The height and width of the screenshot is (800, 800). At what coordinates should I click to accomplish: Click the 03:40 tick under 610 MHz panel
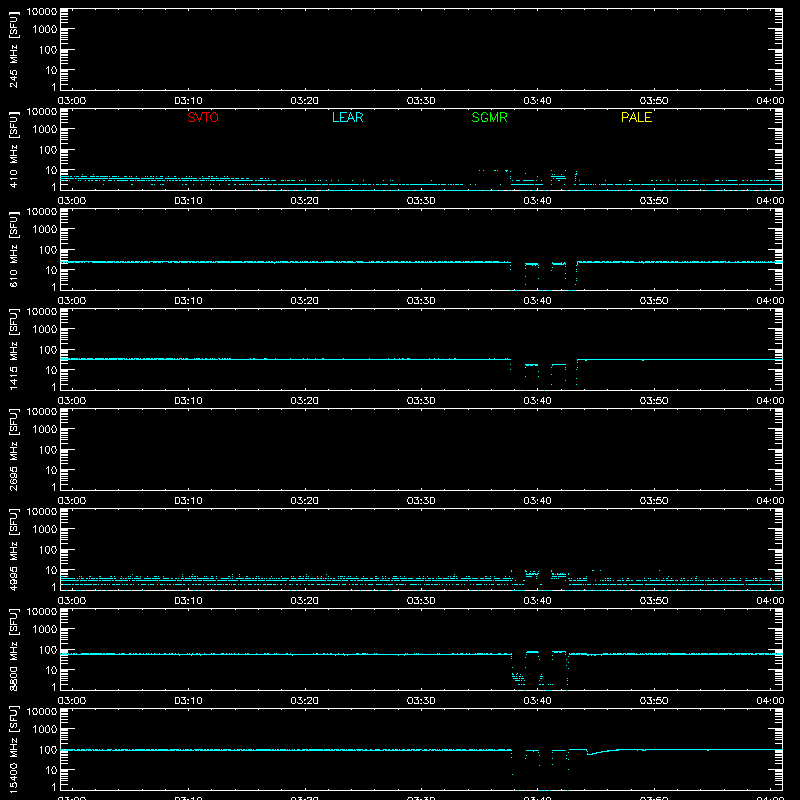coord(537,301)
